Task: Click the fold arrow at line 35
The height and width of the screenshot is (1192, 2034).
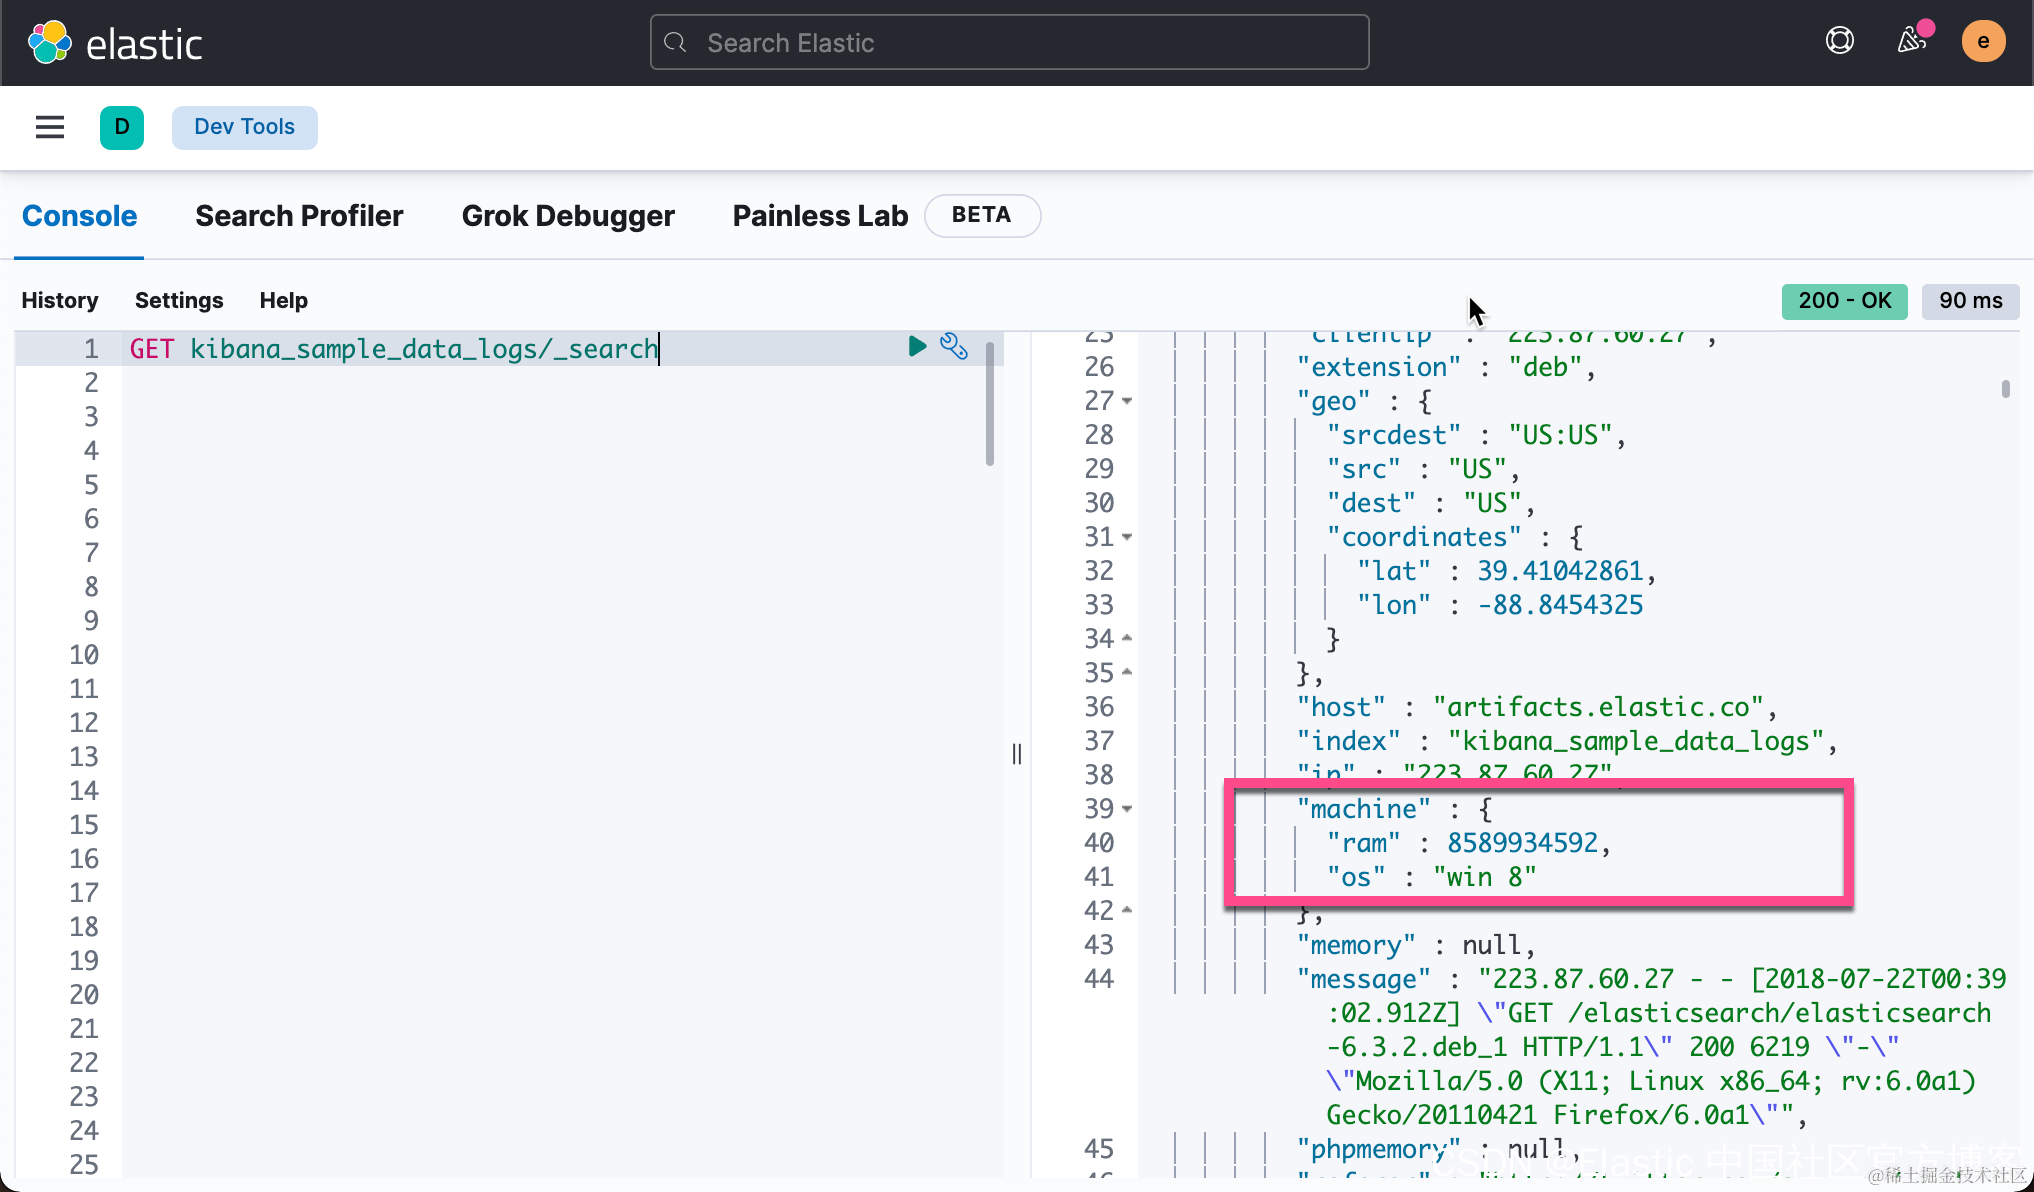Action: pos(1127,672)
